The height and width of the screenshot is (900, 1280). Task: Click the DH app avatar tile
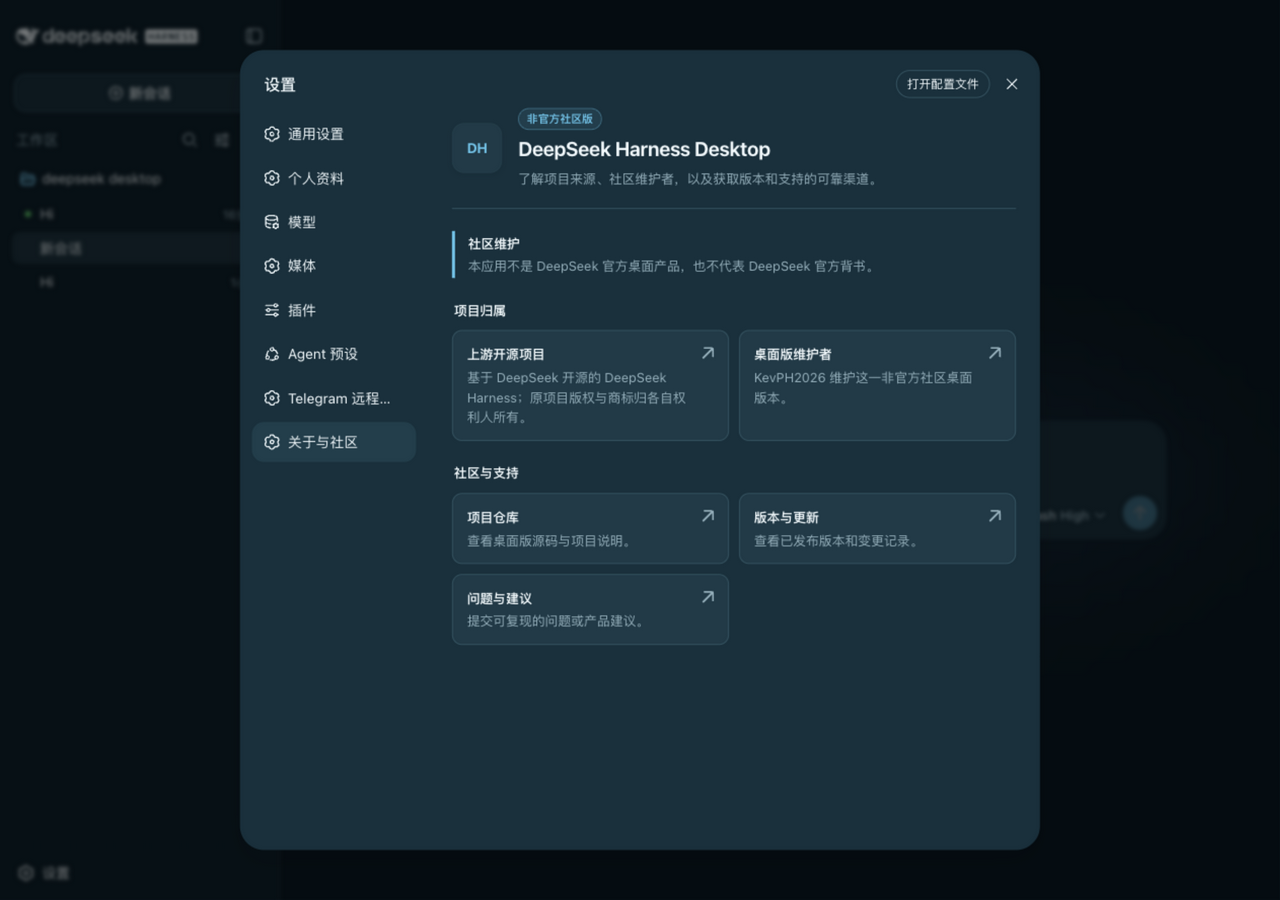click(x=477, y=148)
